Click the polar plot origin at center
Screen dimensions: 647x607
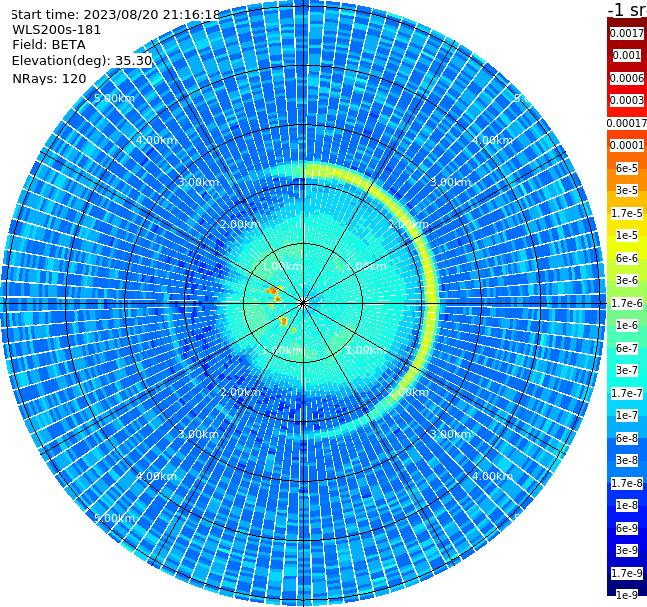pyautogui.click(x=303, y=303)
